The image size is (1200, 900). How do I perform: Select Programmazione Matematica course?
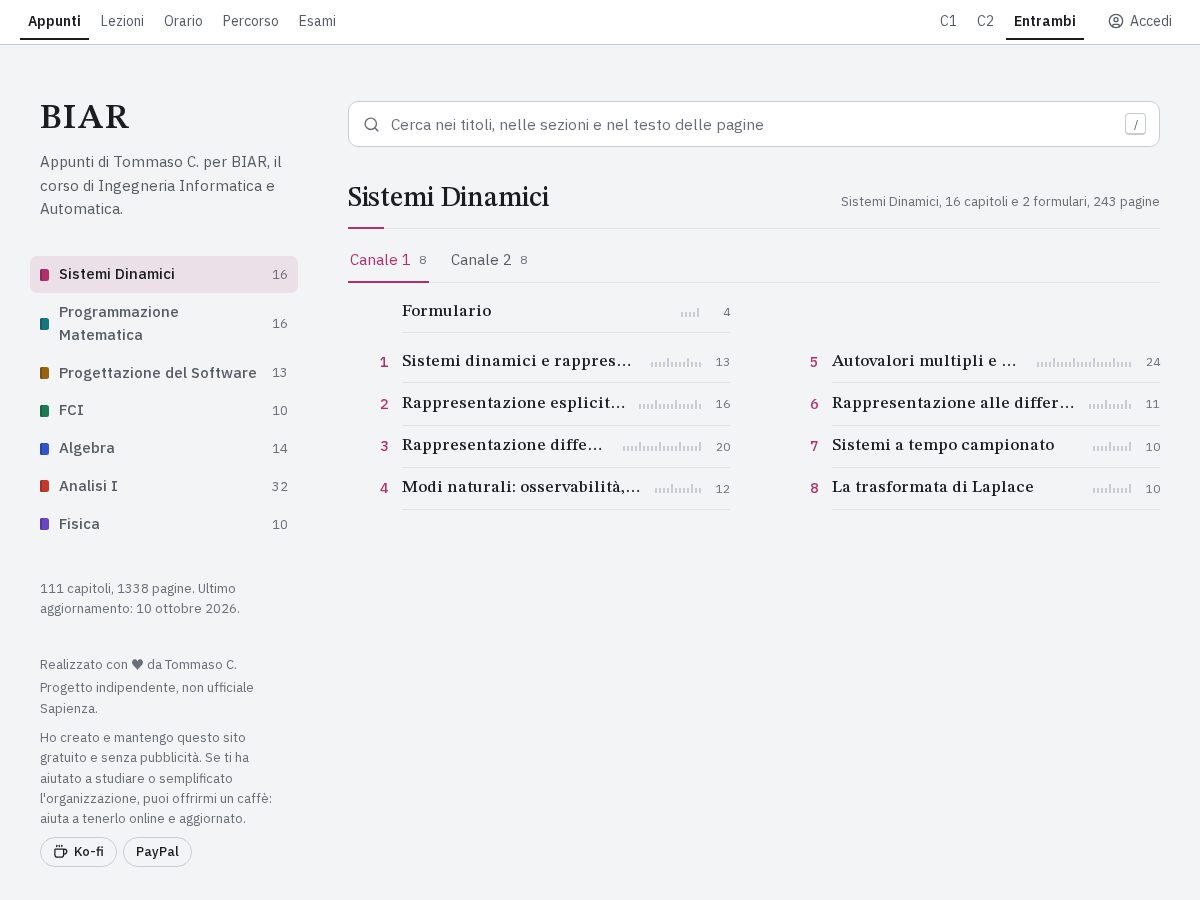164,324
